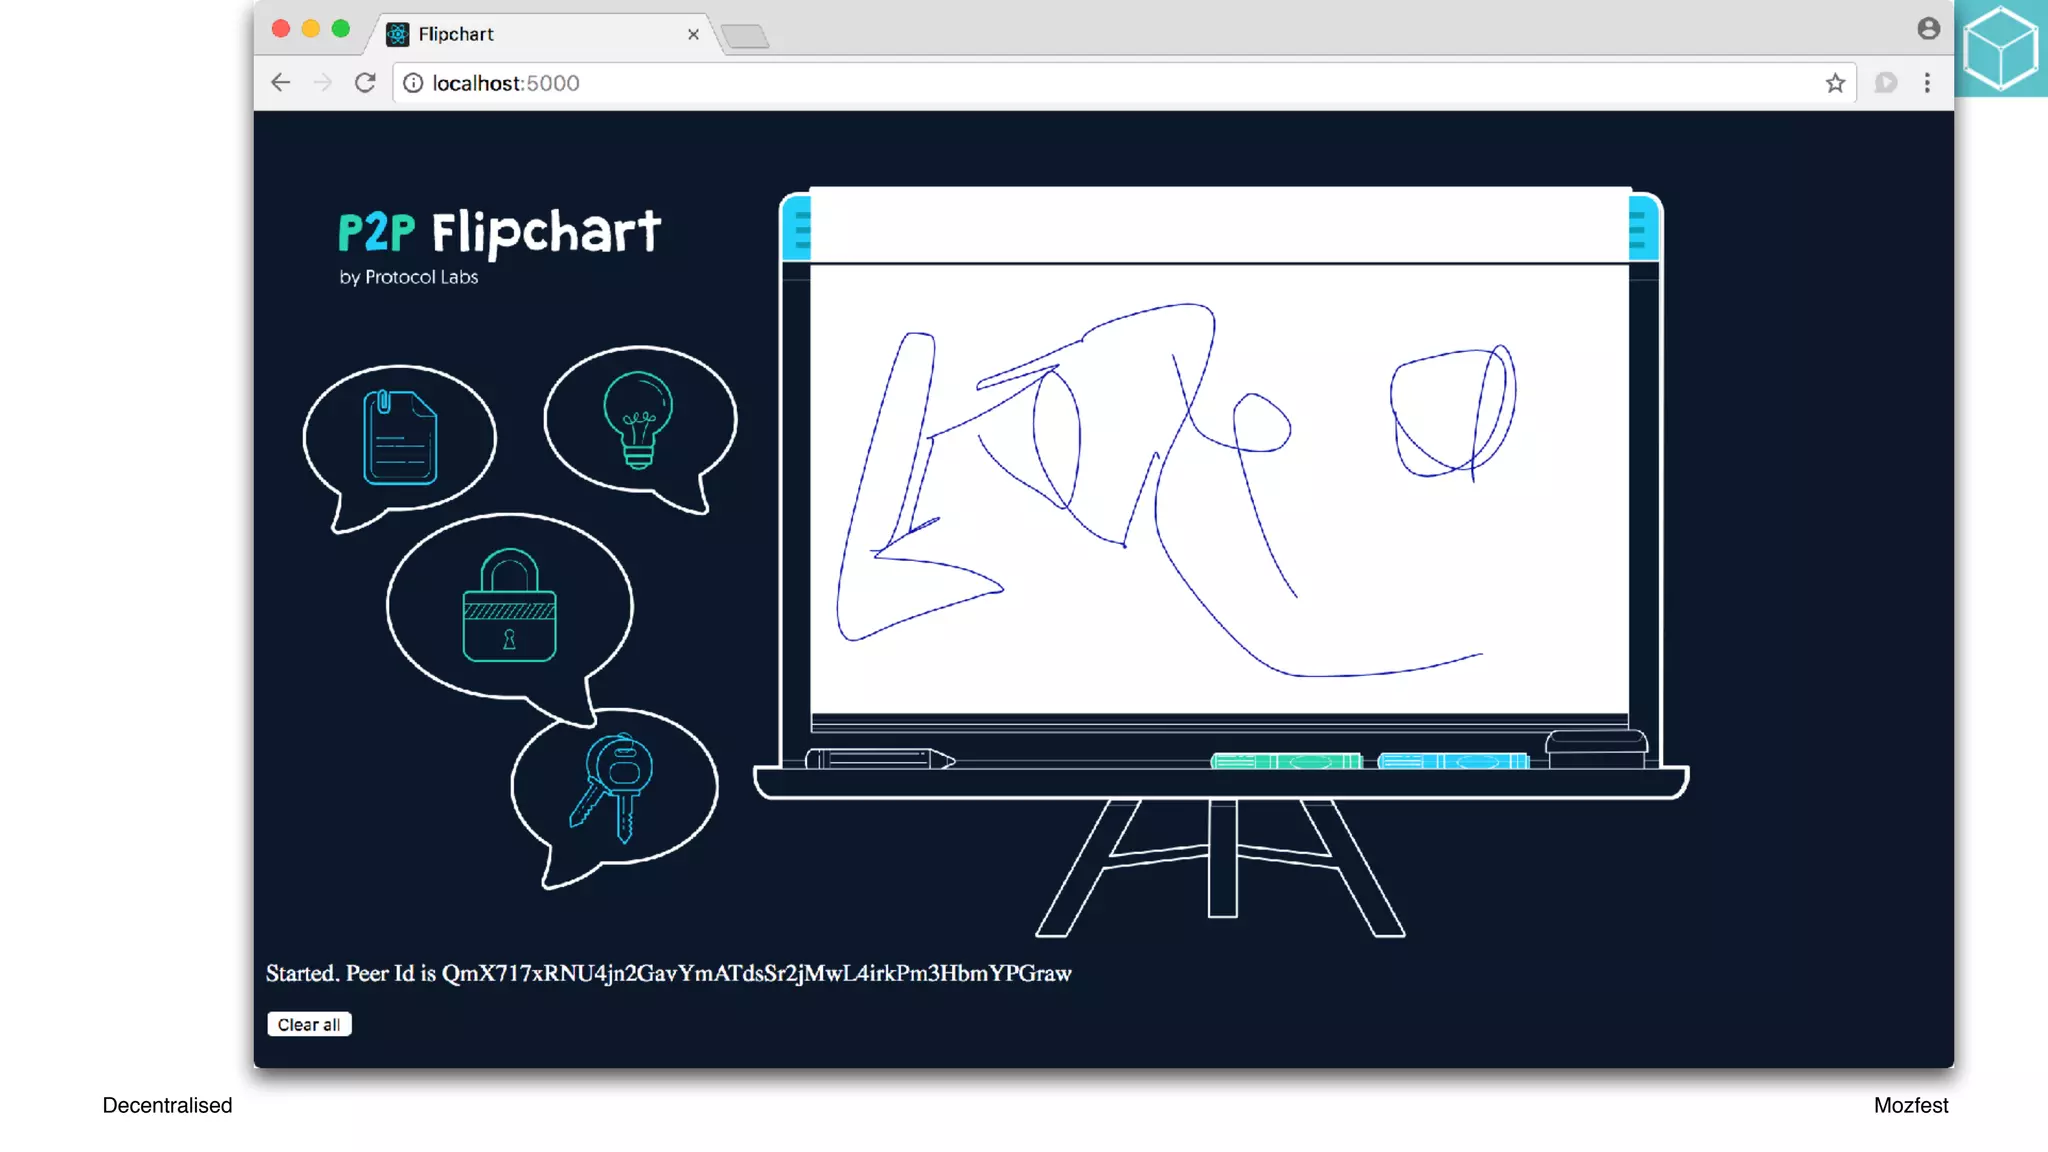Click the lightbulb speech bubble icon
Screen dimensions: 2048x1152
638,419
